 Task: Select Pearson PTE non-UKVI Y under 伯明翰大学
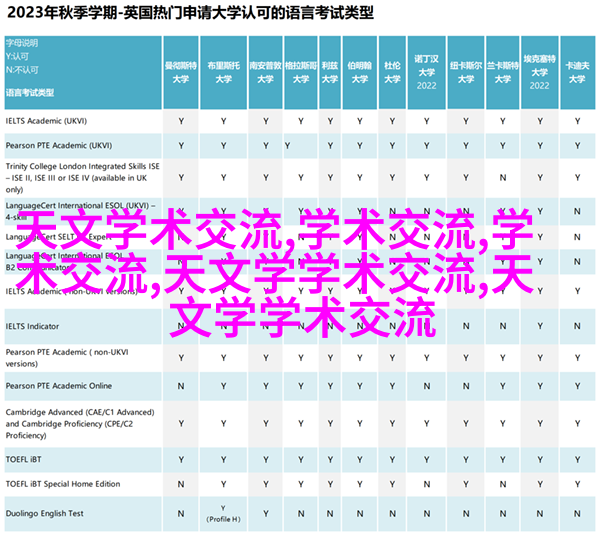(x=360, y=358)
